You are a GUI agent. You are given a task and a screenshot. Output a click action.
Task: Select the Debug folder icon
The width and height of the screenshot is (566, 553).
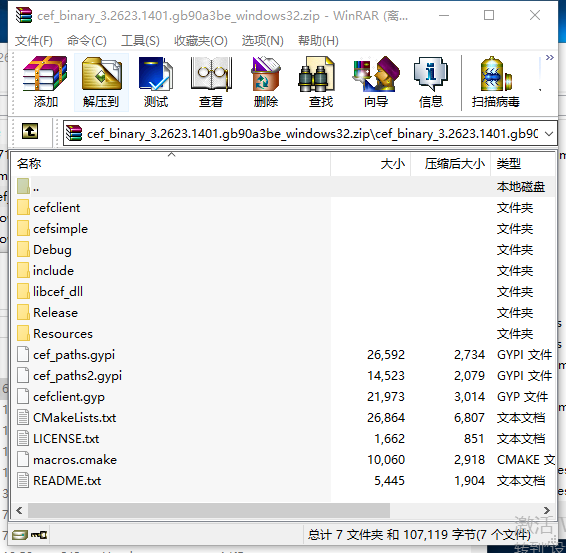tap(23, 249)
